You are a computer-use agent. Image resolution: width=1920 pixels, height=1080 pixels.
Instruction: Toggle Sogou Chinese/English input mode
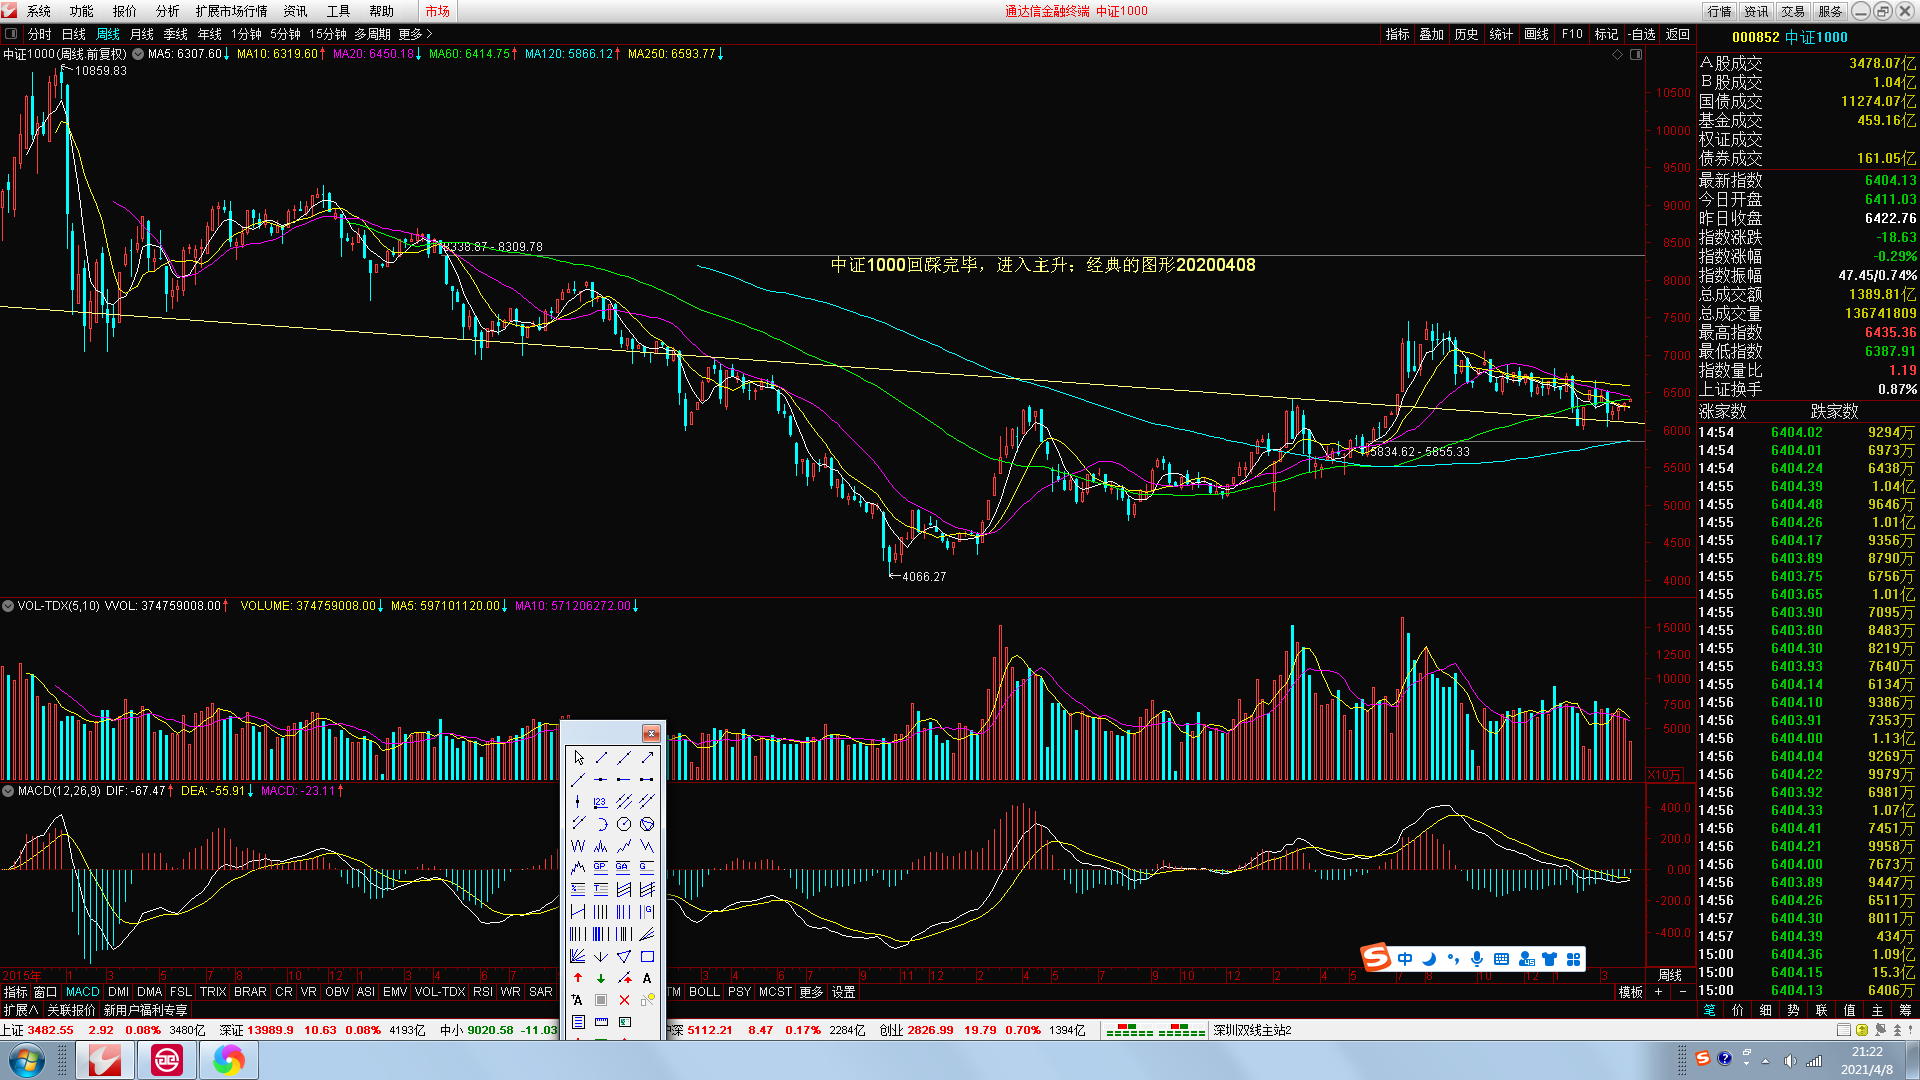(1405, 959)
